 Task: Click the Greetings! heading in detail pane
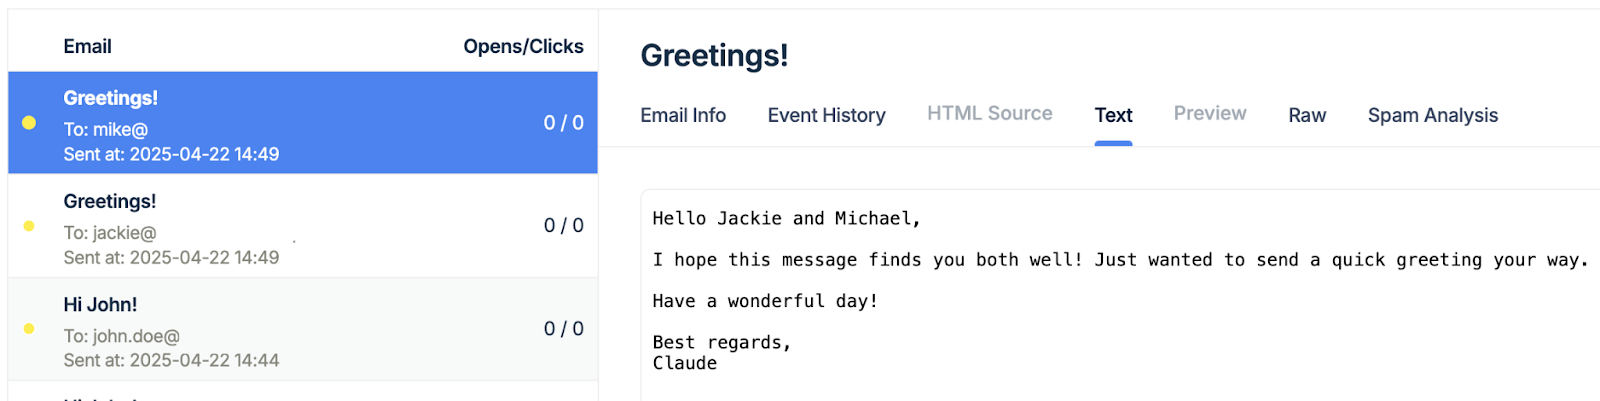tap(714, 55)
